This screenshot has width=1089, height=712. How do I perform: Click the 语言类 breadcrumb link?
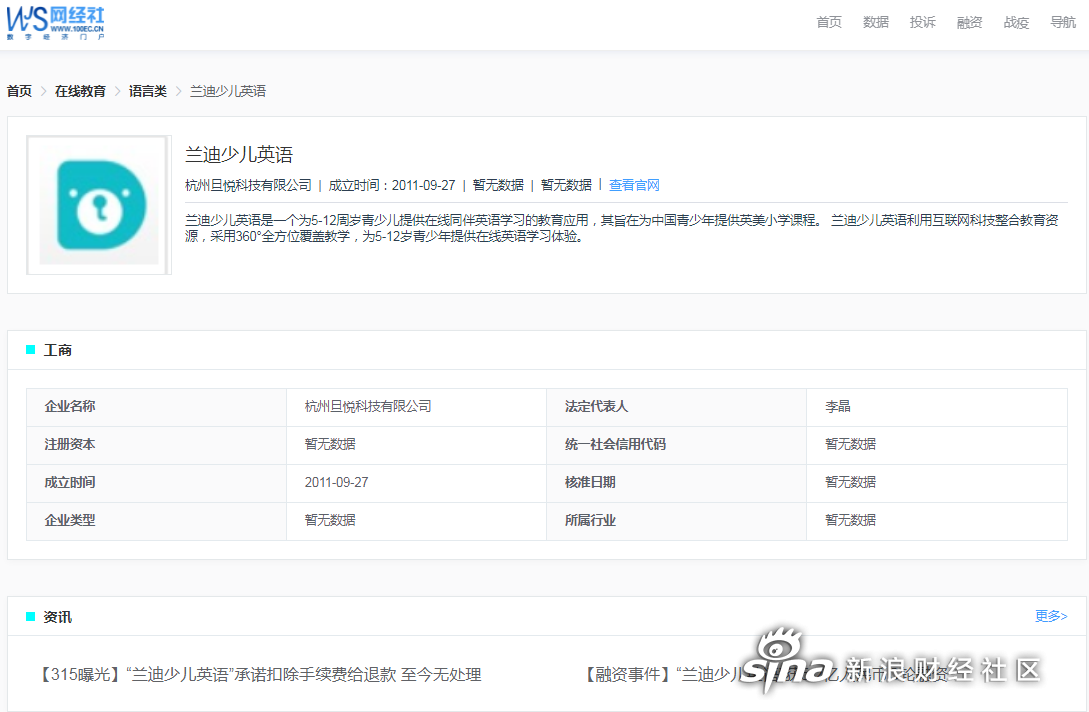(148, 91)
